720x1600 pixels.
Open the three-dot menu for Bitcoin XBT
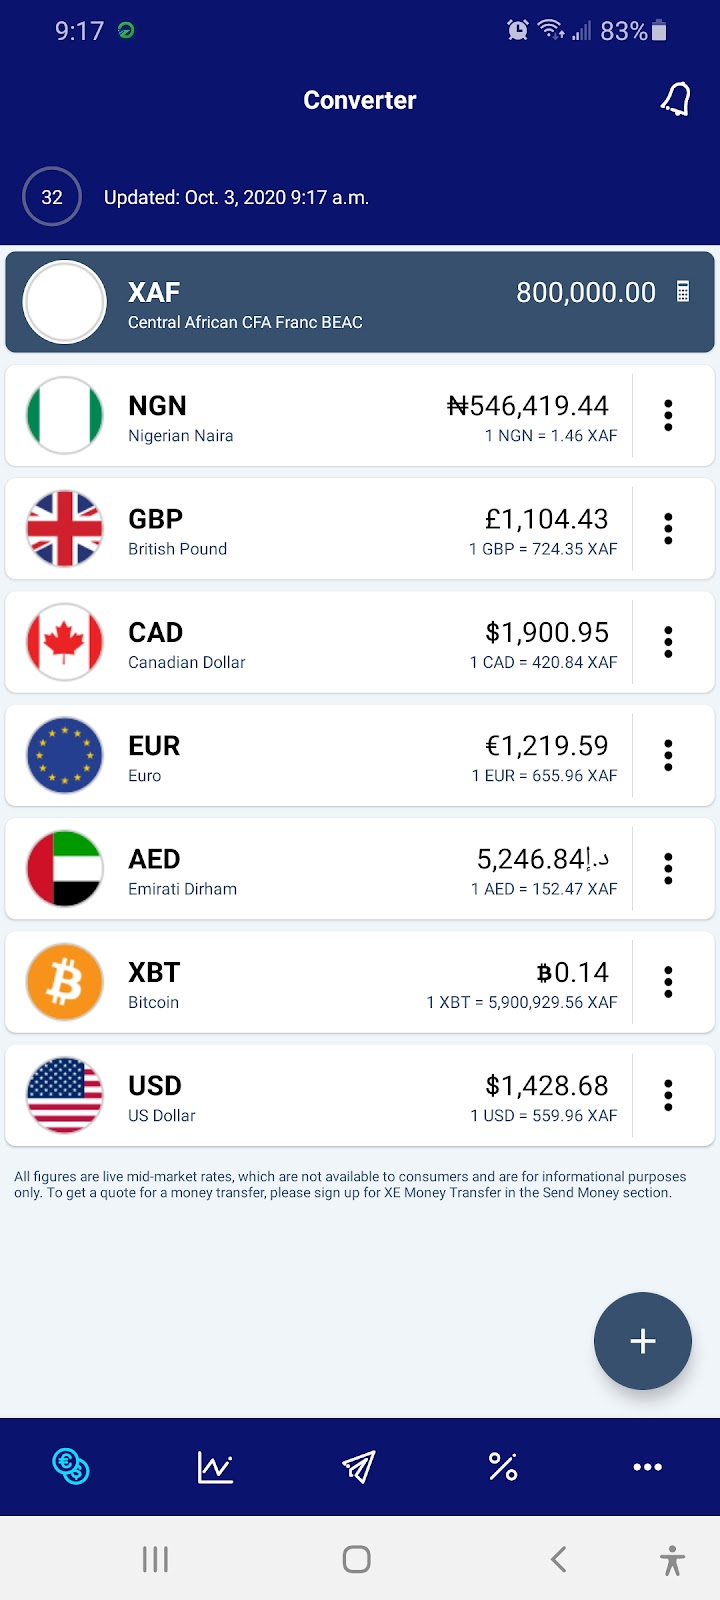668,982
